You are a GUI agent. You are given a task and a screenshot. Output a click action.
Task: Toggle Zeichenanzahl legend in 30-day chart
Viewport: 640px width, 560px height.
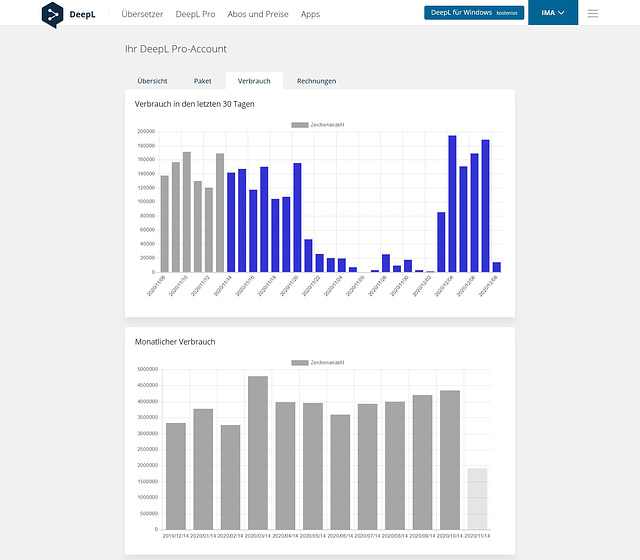pyautogui.click(x=318, y=125)
